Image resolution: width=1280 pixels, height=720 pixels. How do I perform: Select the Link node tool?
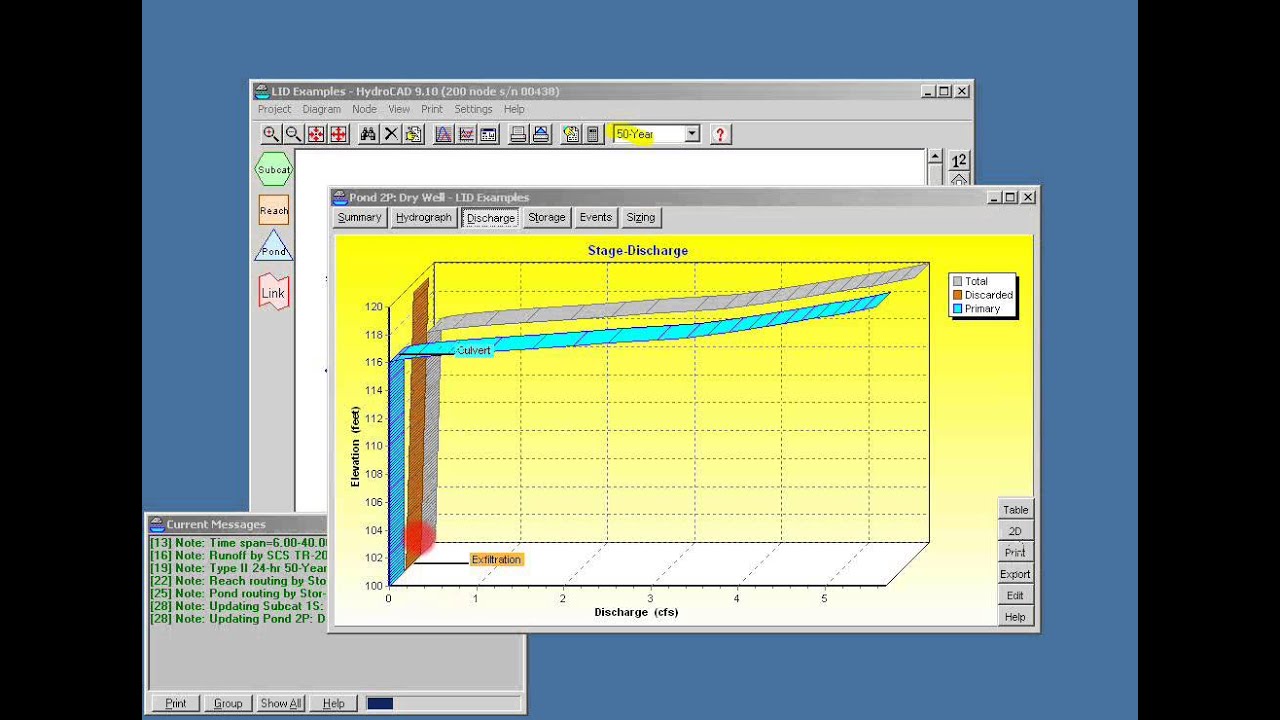[x=274, y=292]
